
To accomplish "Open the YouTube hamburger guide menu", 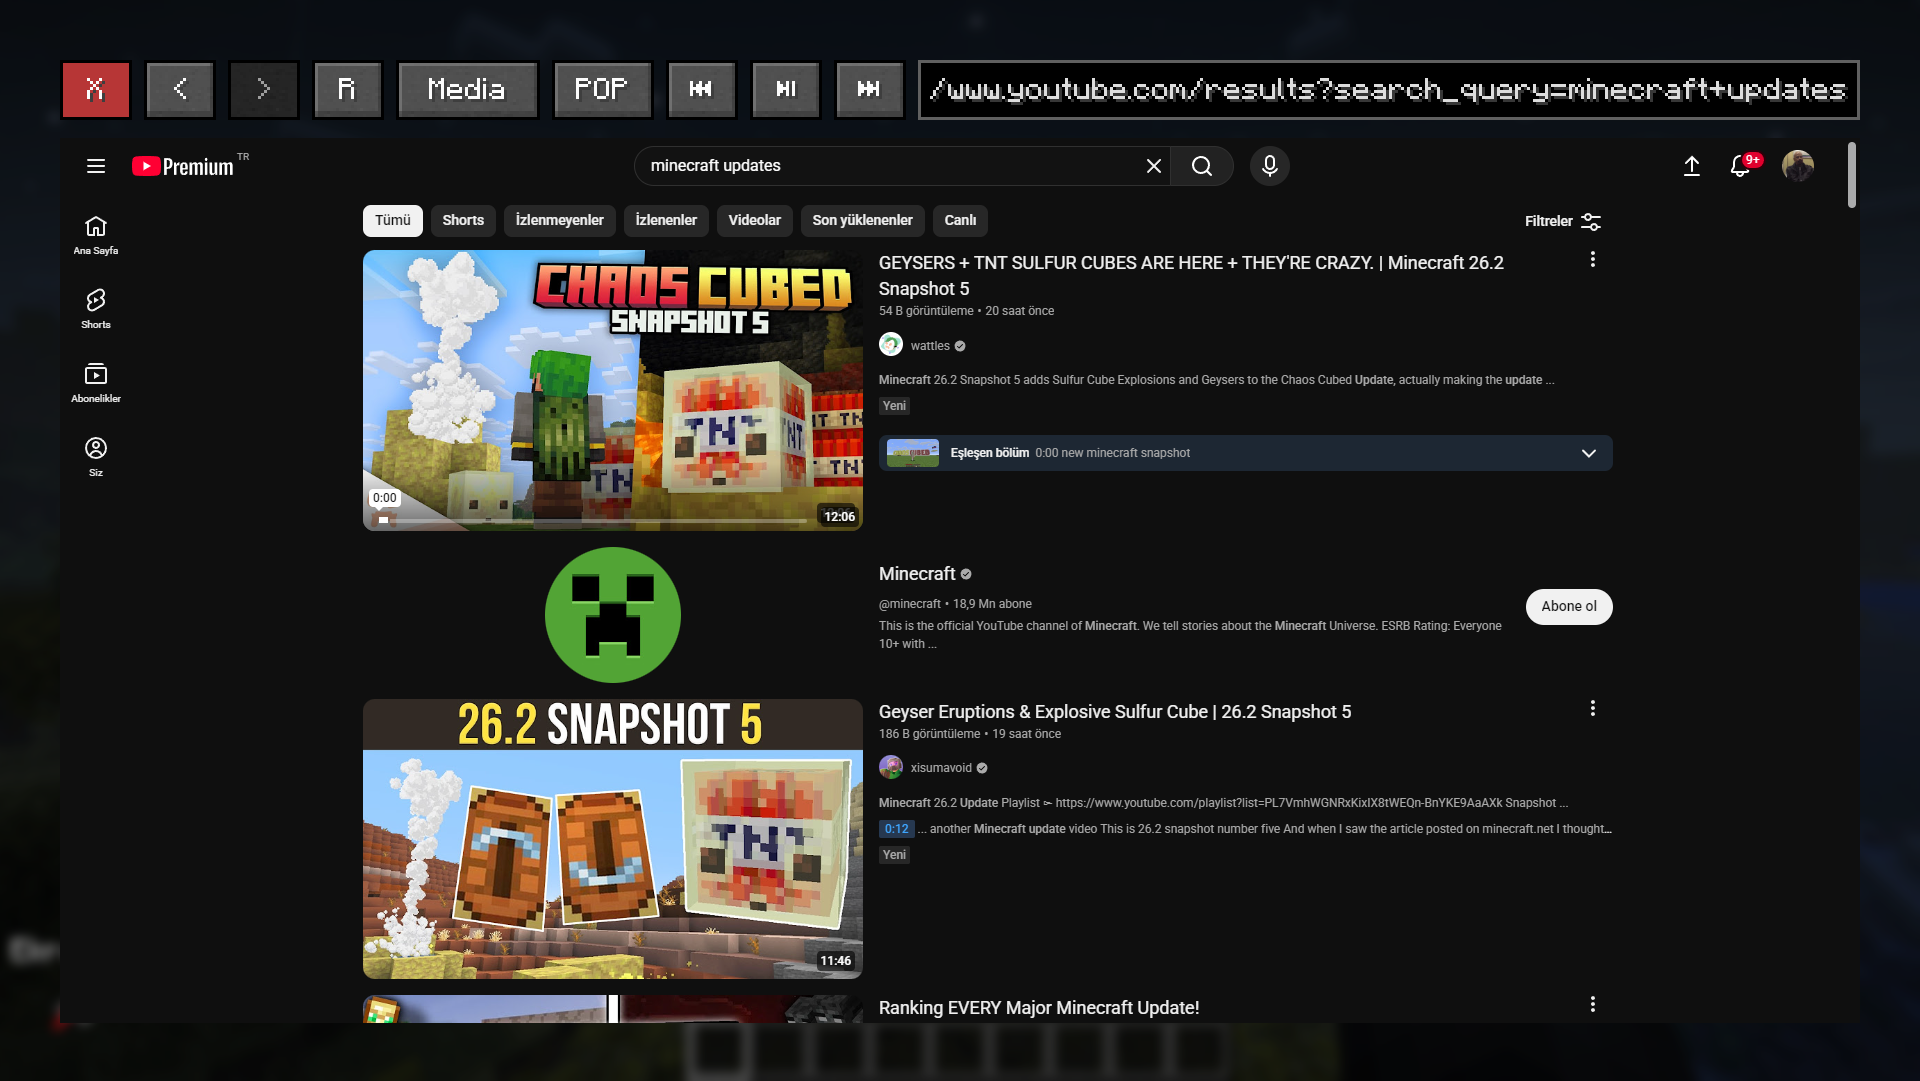I will pos(96,166).
